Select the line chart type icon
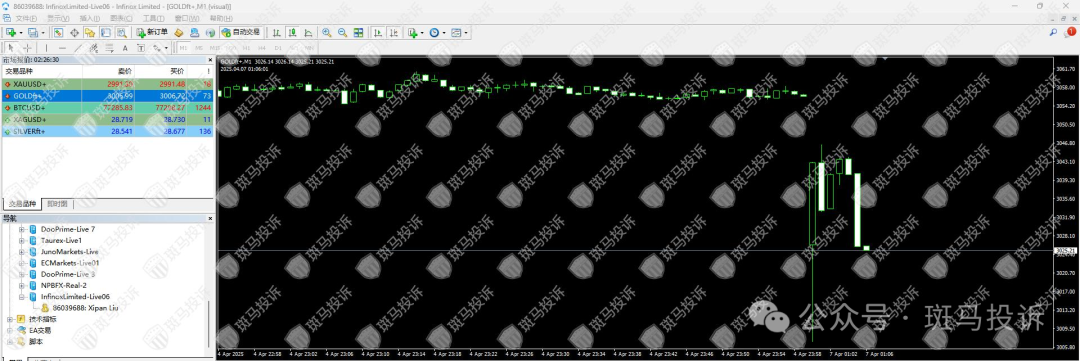Image resolution: width=1080 pixels, height=361 pixels. pos(307,32)
